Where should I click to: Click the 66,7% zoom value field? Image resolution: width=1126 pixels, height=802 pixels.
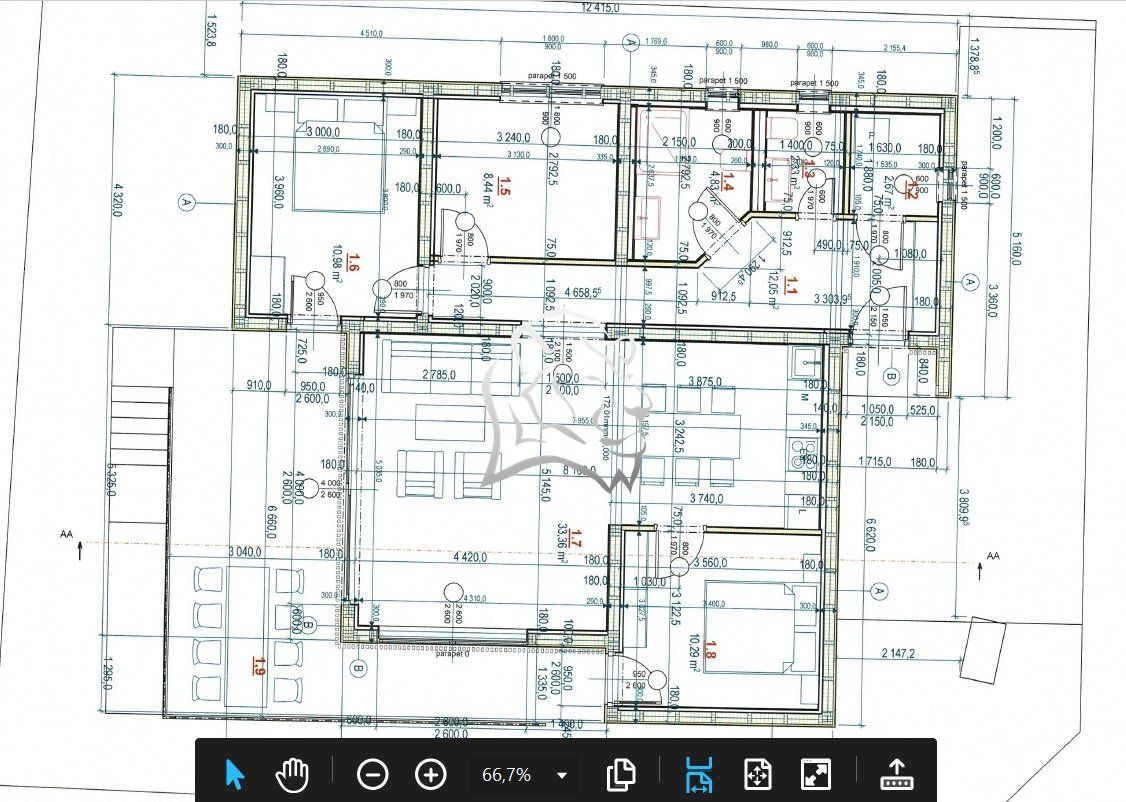(x=507, y=775)
